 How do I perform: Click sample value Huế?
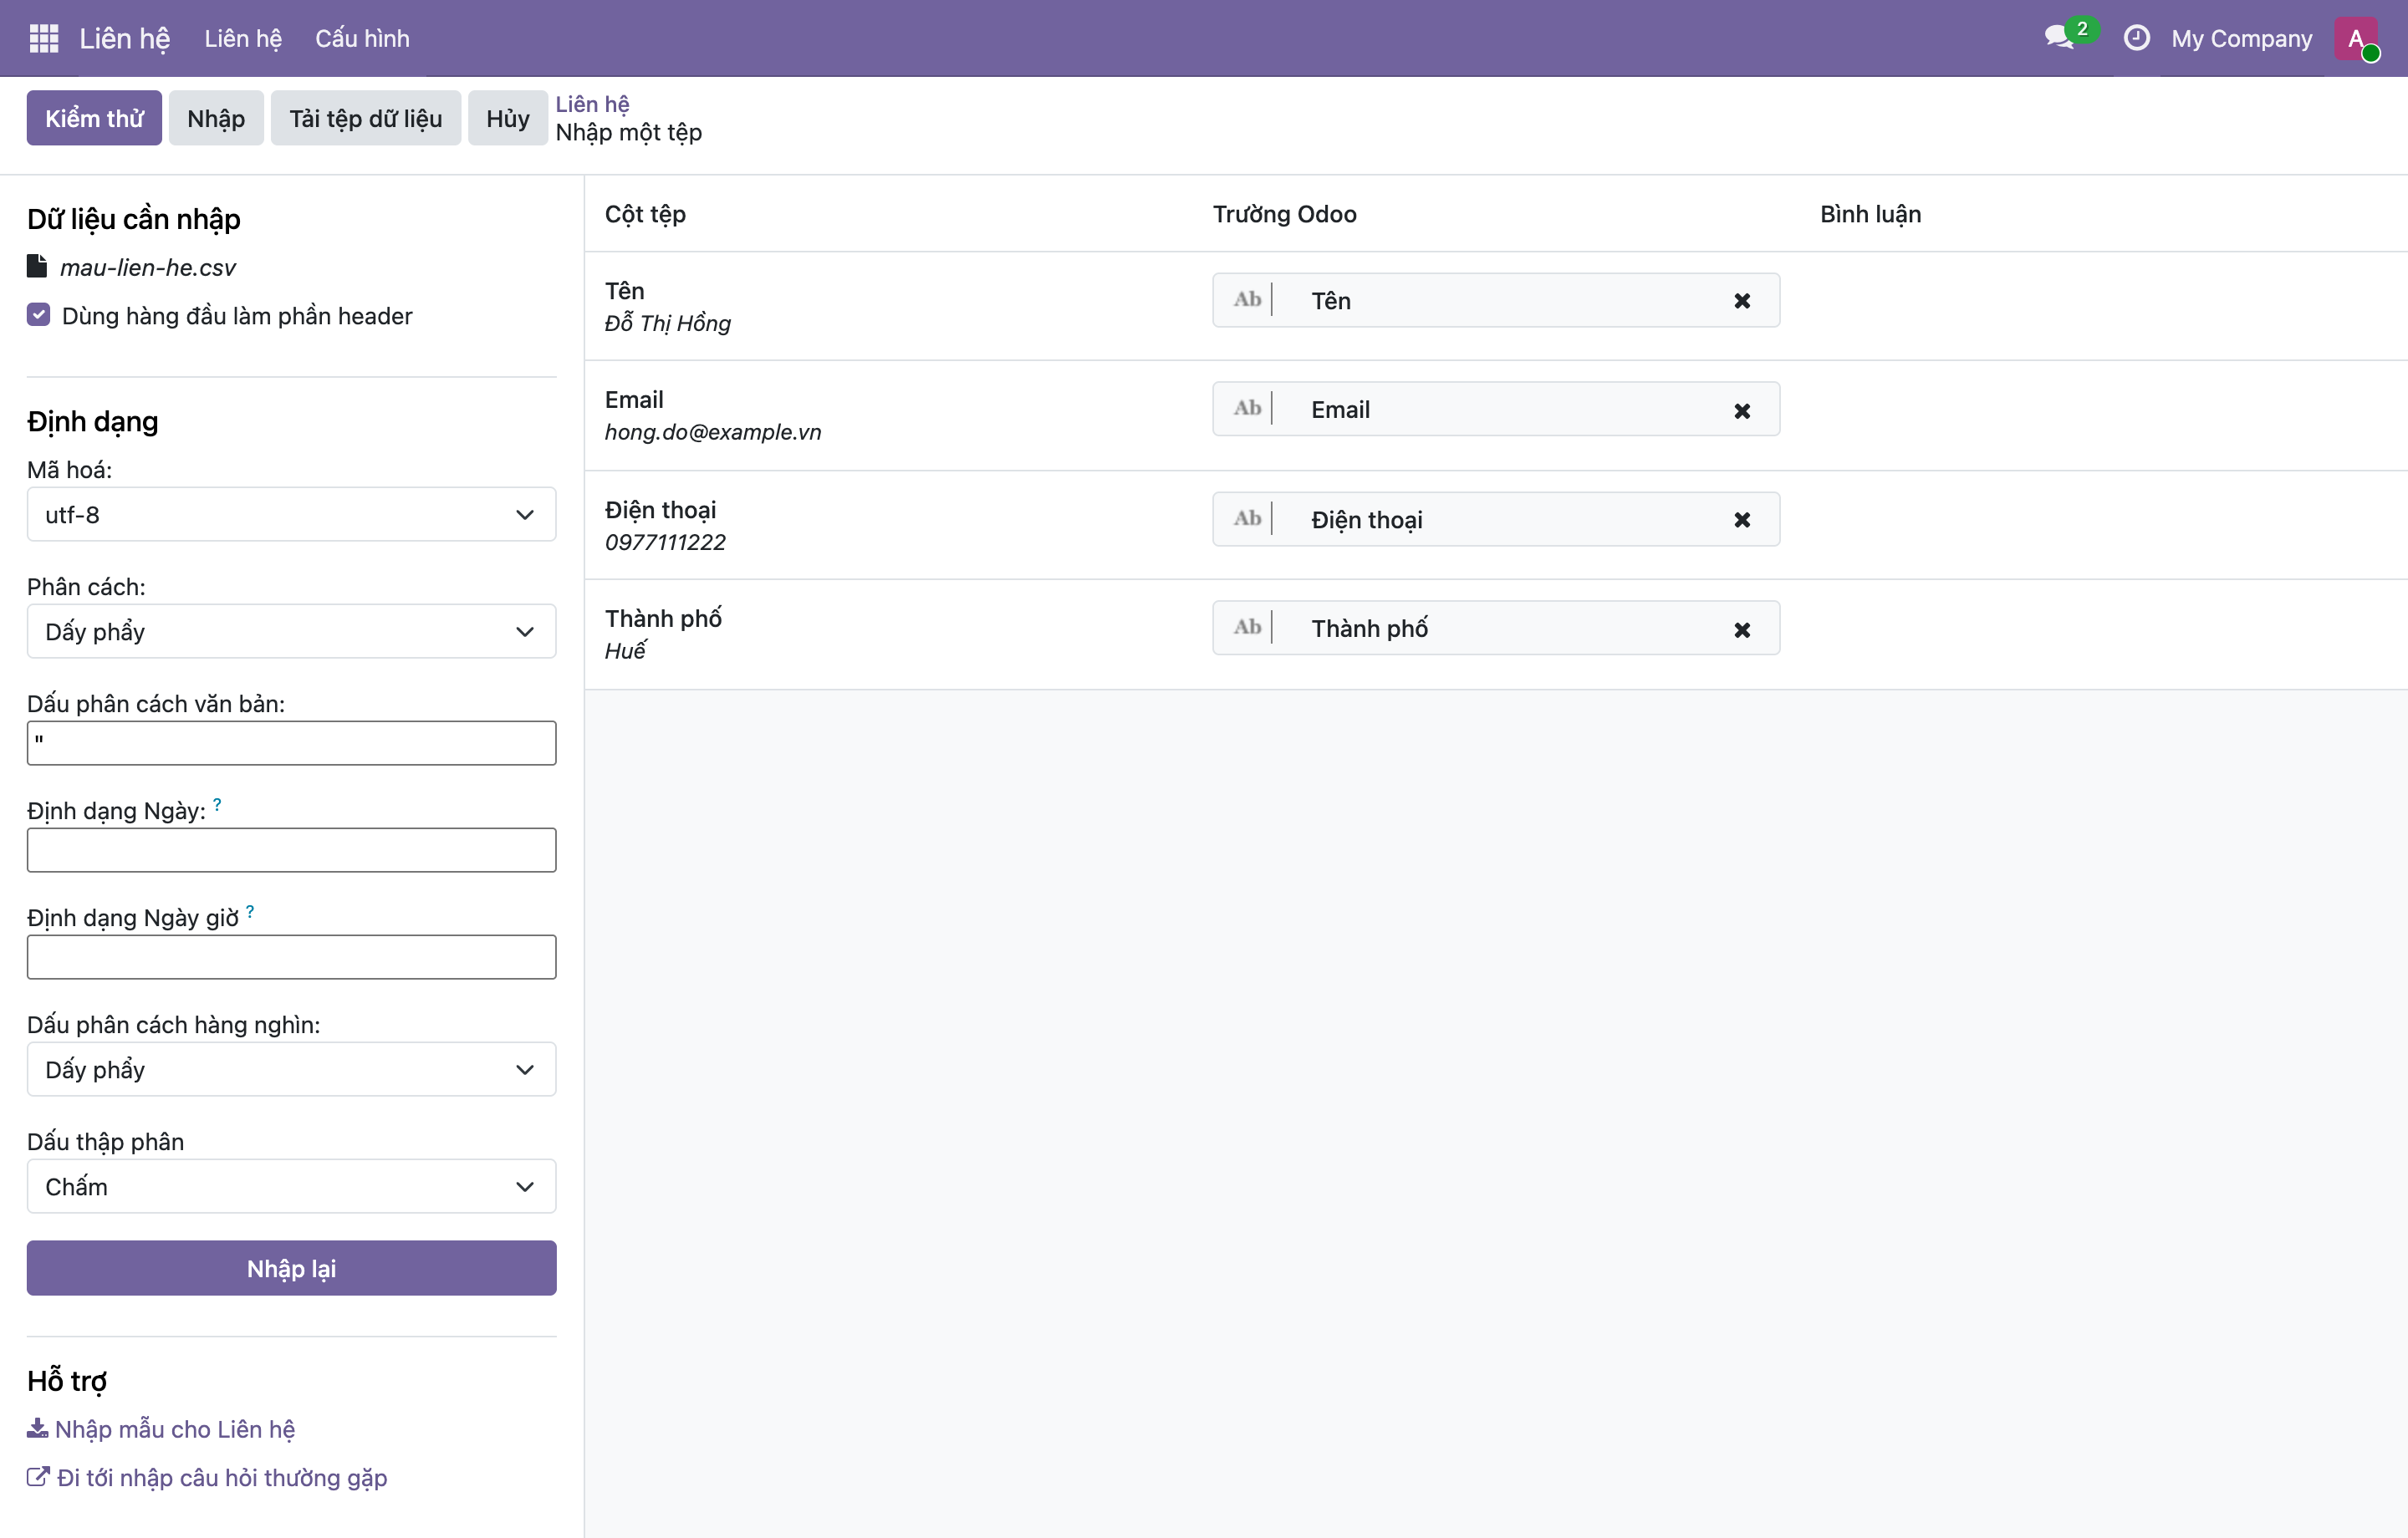coord(626,651)
